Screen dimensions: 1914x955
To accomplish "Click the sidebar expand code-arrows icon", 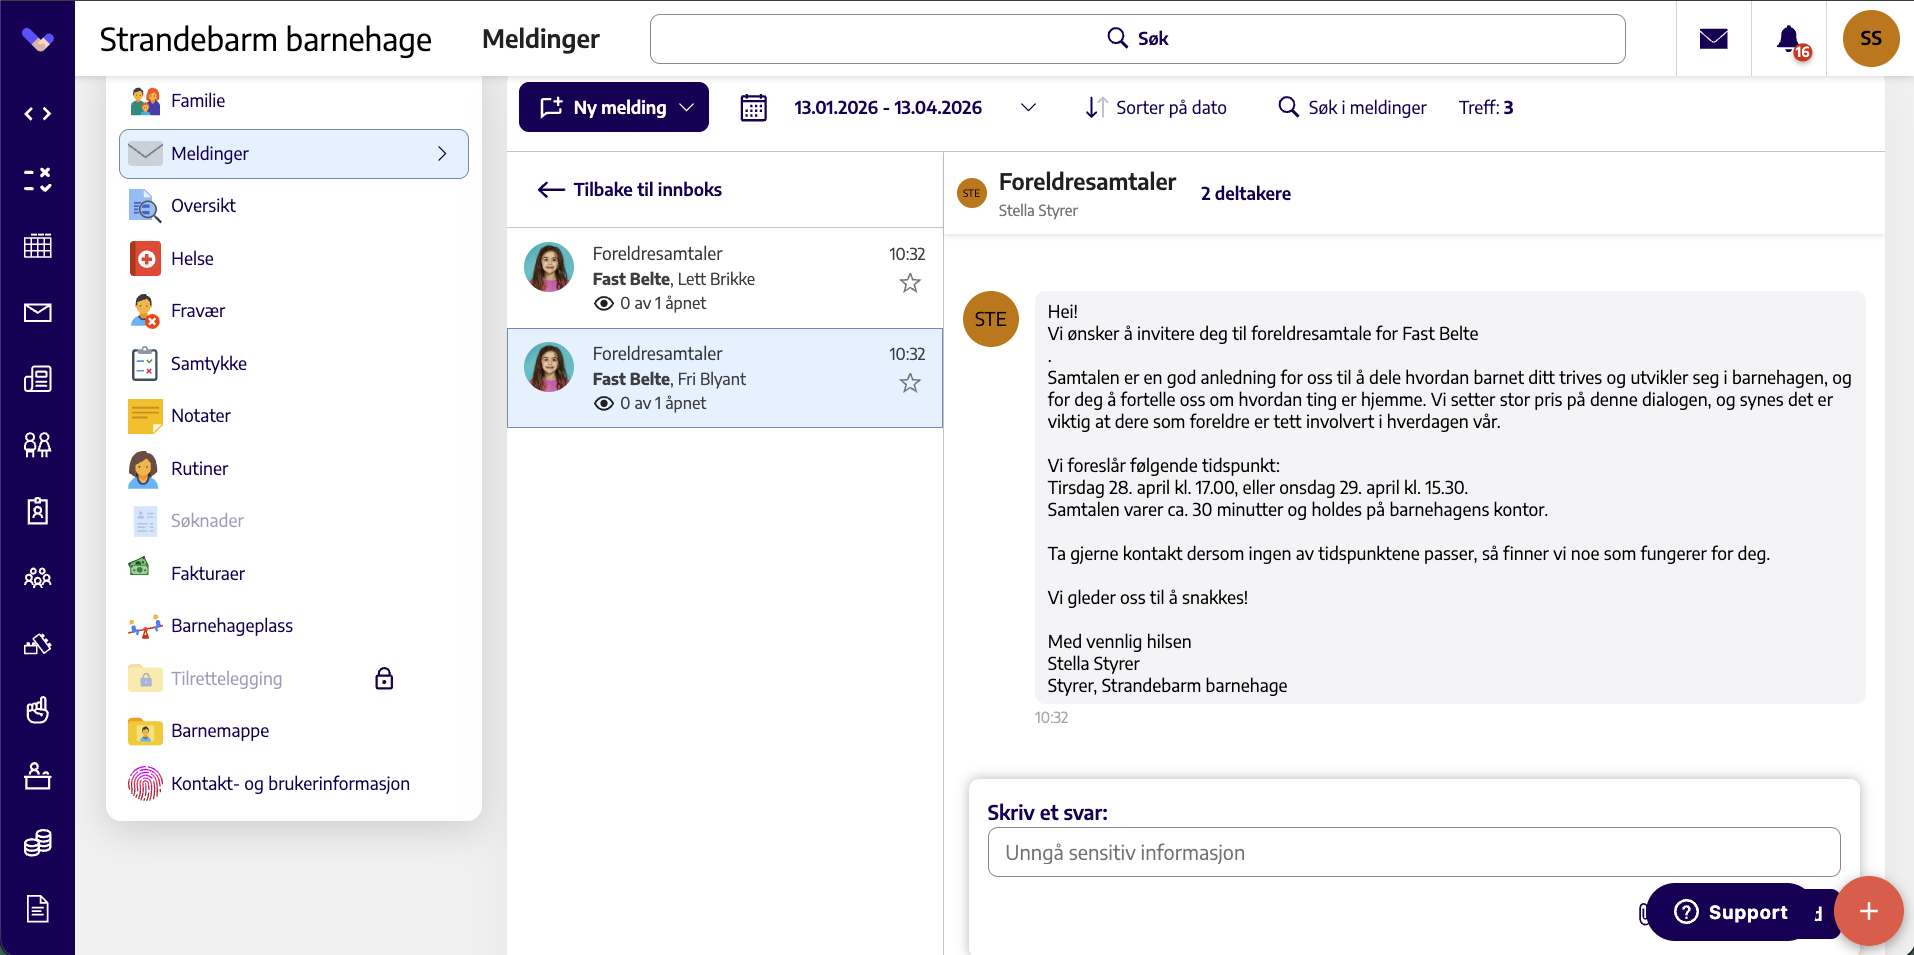I will (x=37, y=114).
